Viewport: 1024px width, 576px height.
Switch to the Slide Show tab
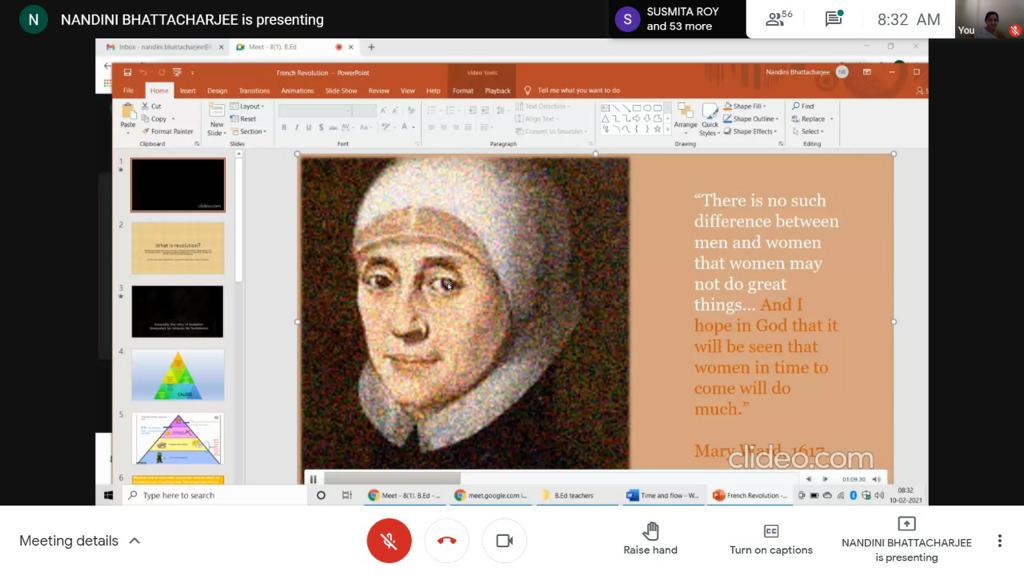pos(341,91)
